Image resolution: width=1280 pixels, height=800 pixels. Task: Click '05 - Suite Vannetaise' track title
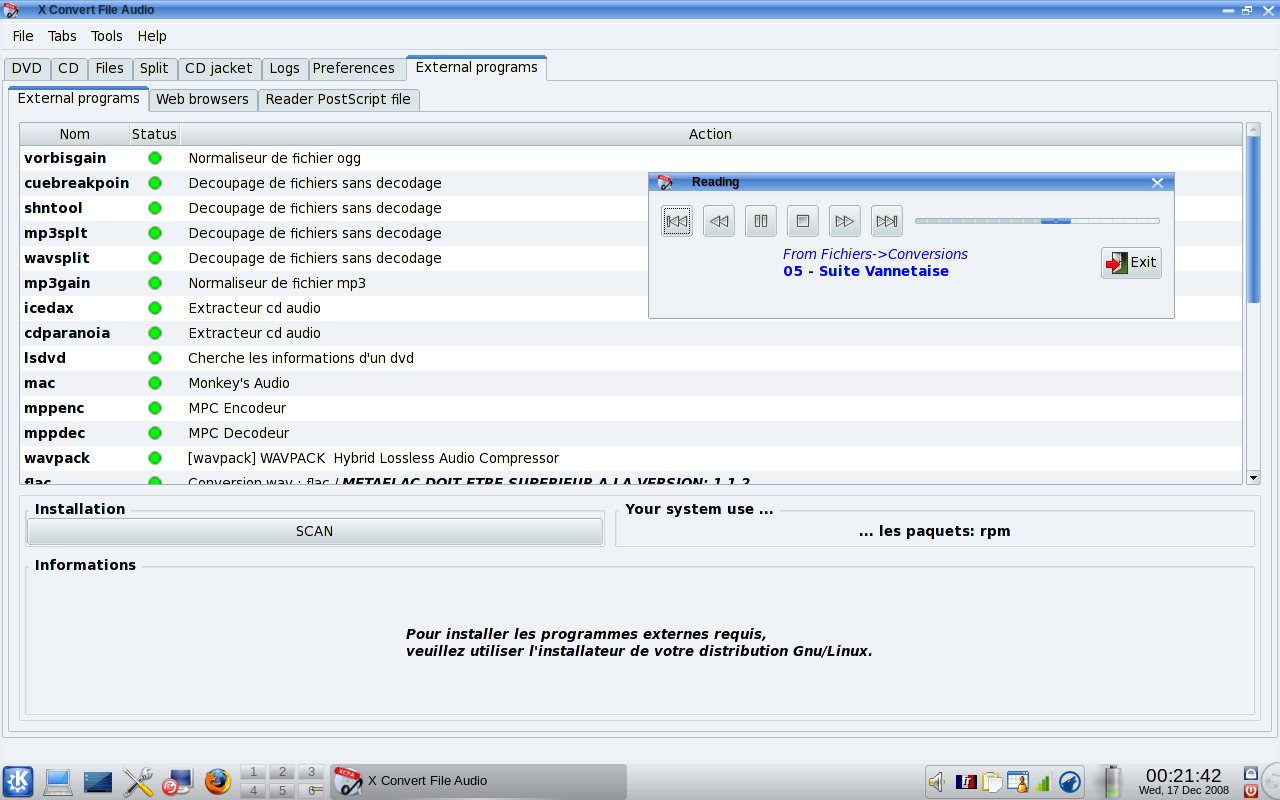point(866,271)
